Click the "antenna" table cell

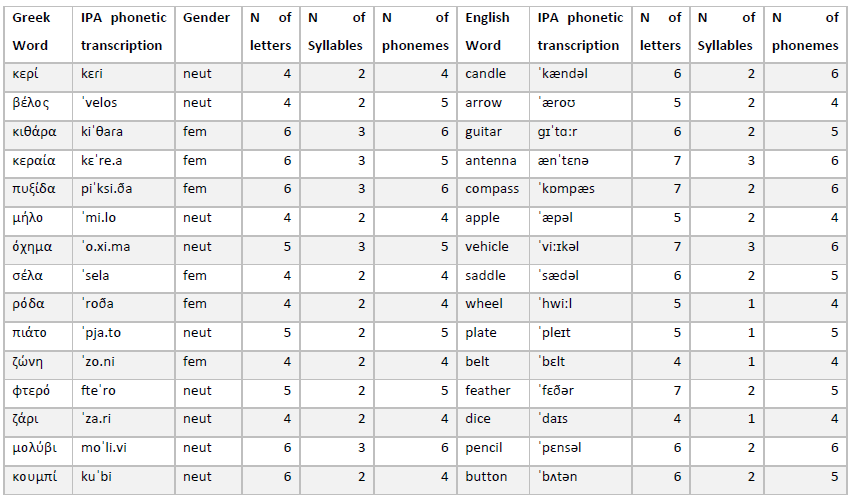pos(491,160)
